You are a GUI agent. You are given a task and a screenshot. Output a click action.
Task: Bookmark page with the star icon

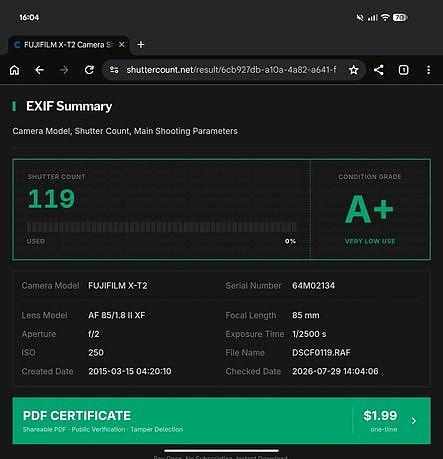[354, 70]
